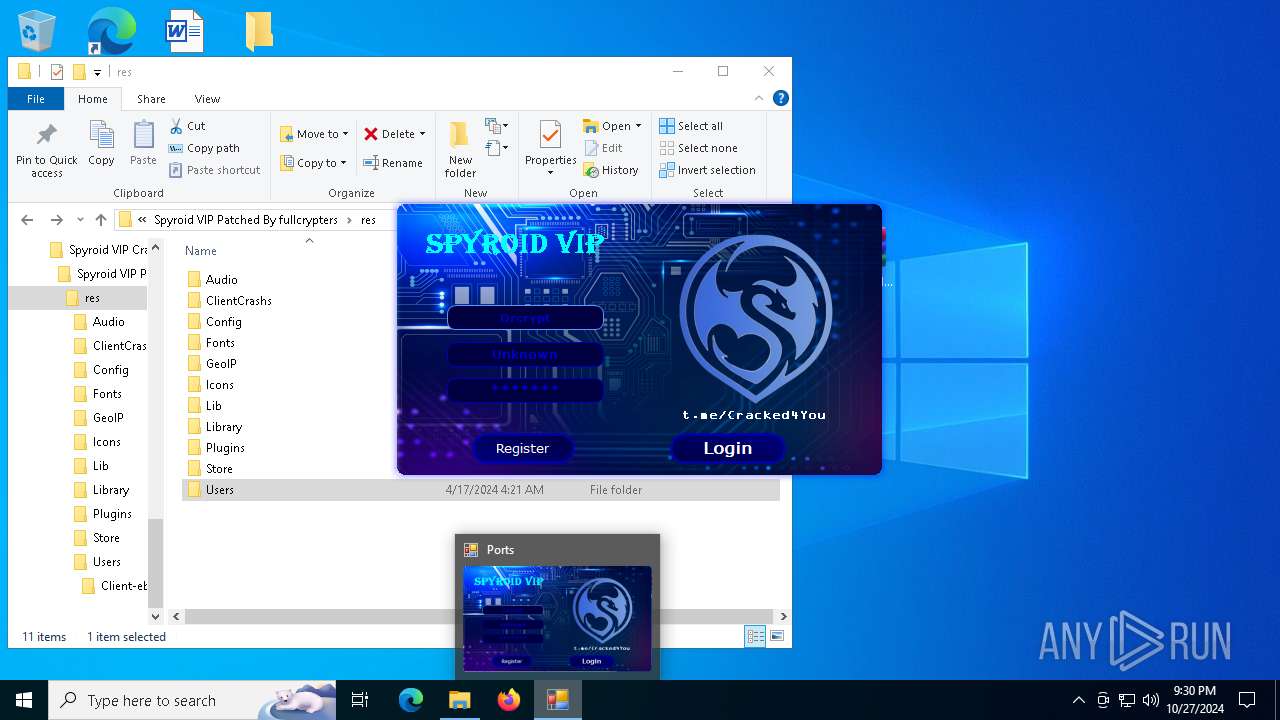Viewport: 1280px width, 720px height.
Task: Show hidden system tray icons
Action: click(1078, 700)
